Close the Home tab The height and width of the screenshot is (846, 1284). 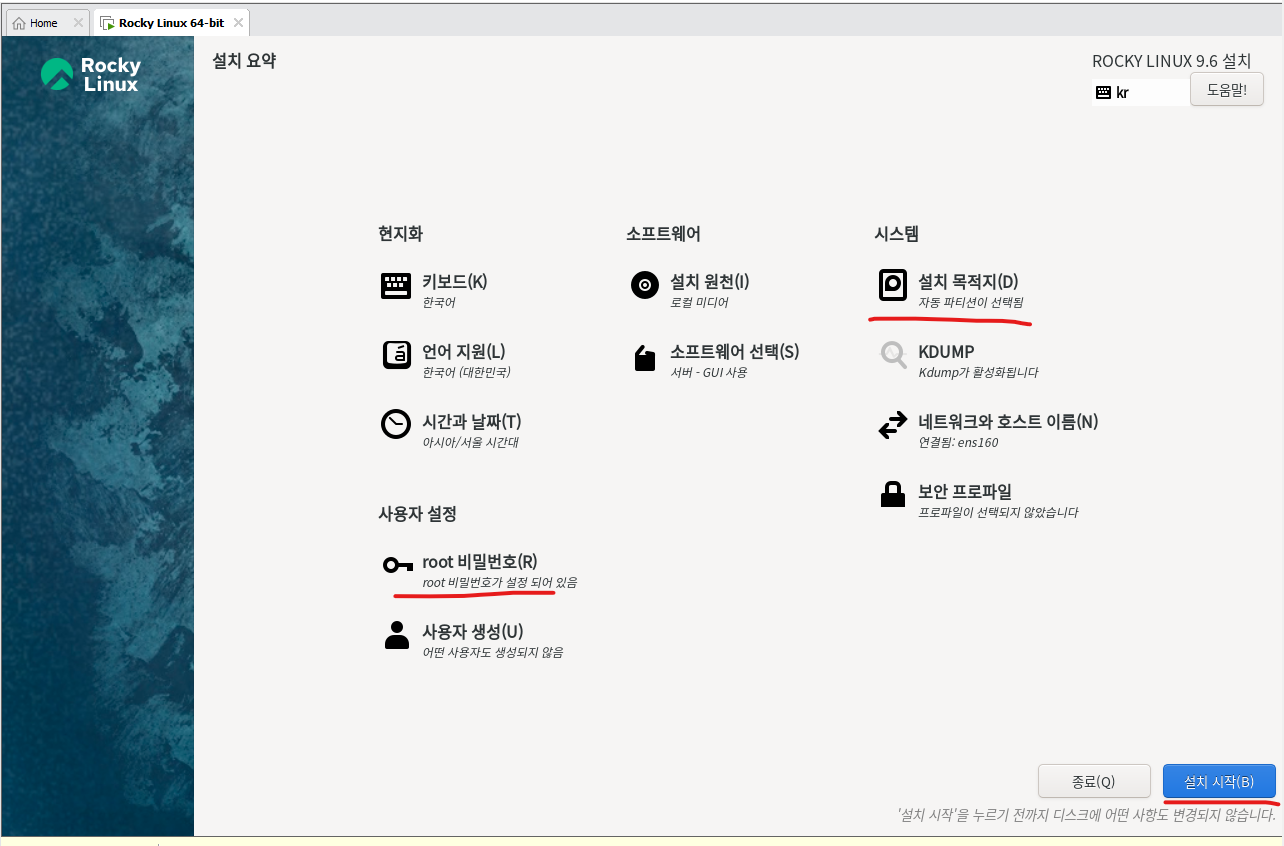pos(78,23)
